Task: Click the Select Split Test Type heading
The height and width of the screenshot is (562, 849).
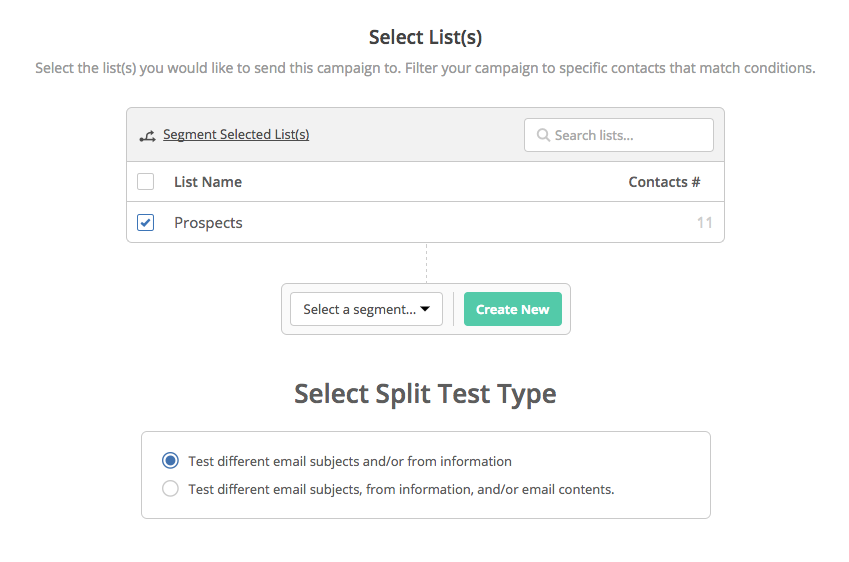Action: [425, 393]
